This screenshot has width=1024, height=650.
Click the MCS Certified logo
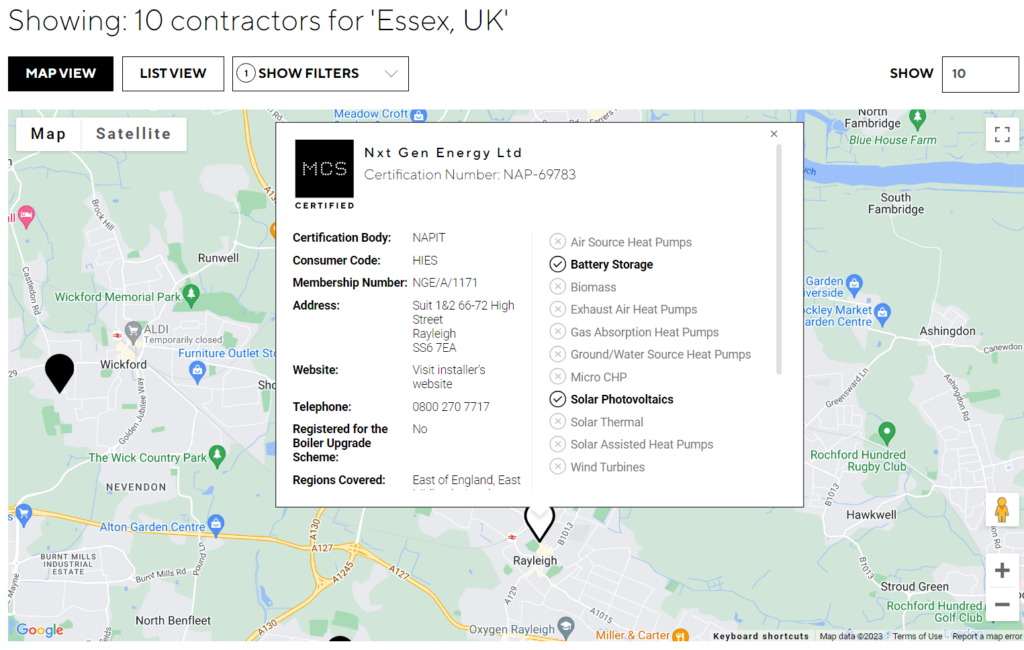pyautogui.click(x=325, y=174)
